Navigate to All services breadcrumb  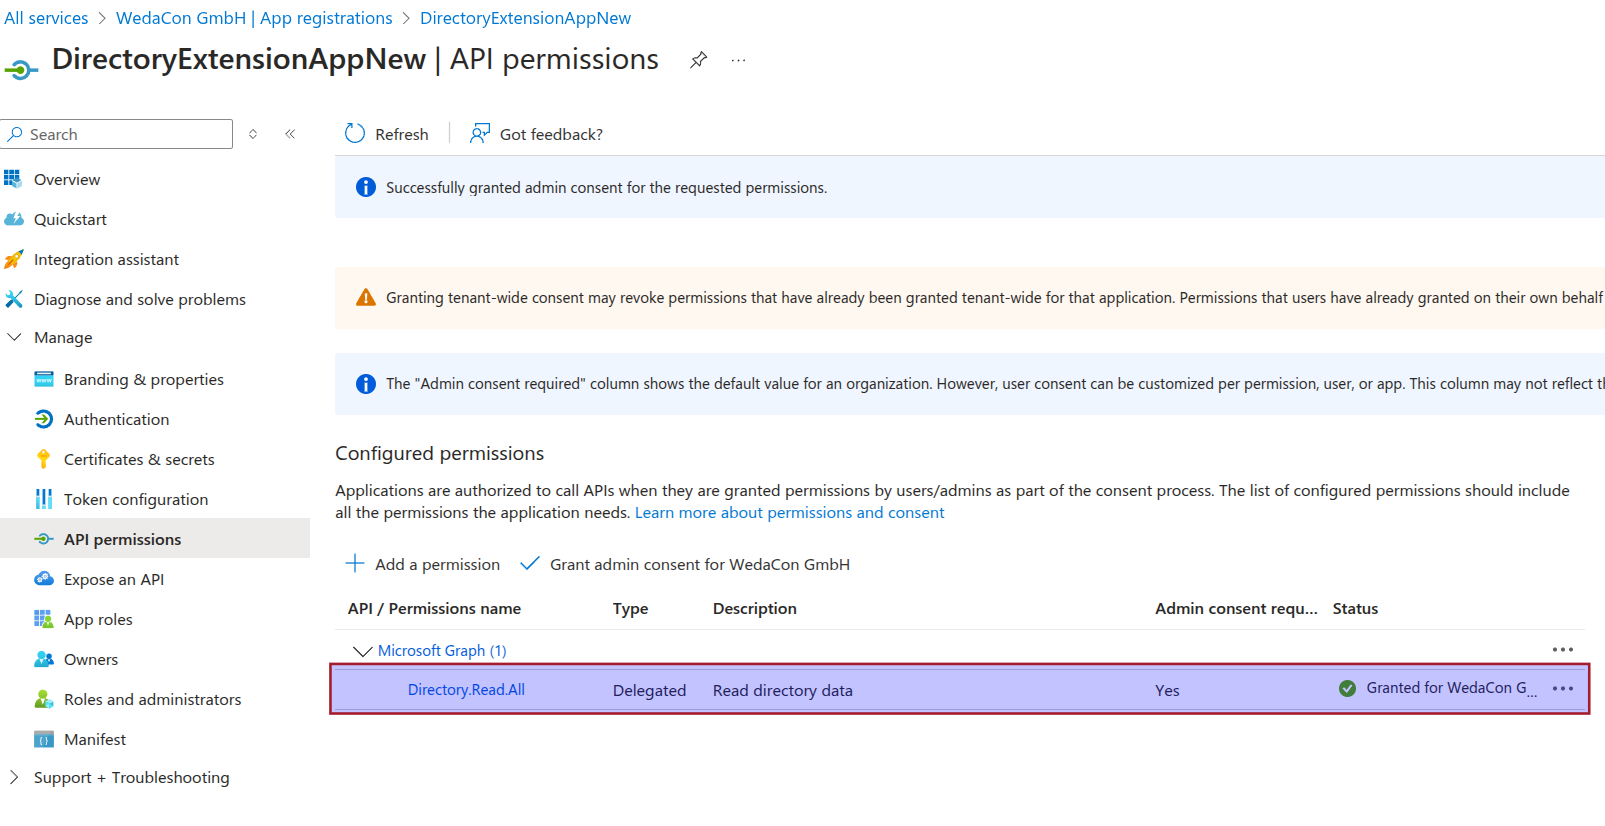(46, 18)
